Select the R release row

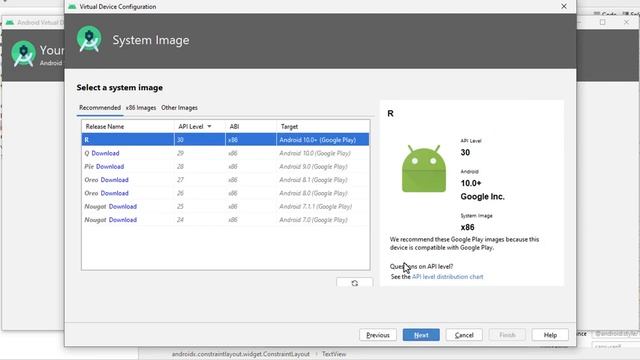pos(225,140)
